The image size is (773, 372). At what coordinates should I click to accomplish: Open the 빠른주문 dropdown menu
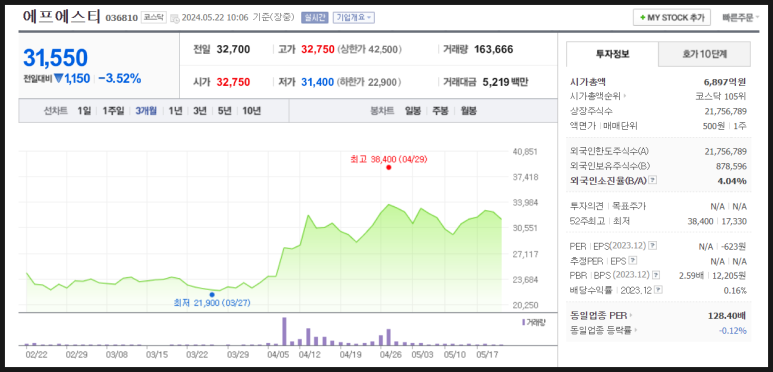coord(741,18)
